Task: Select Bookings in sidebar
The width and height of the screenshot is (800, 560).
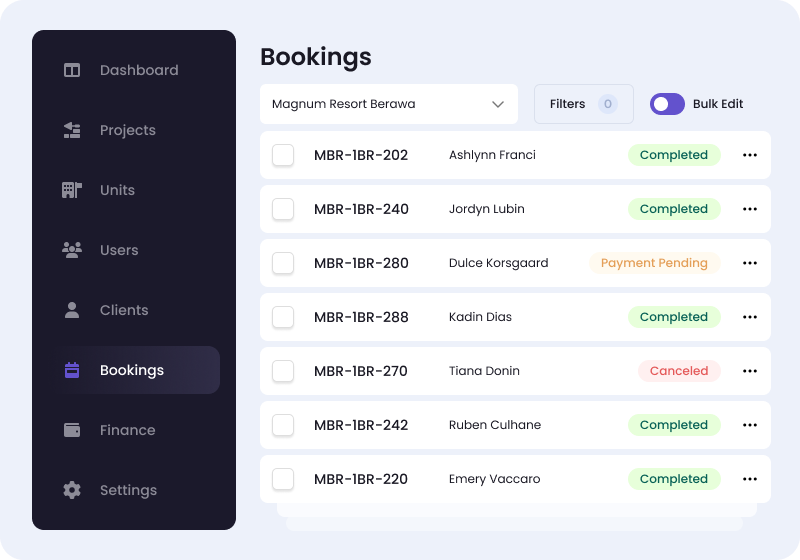Action: pyautogui.click(x=132, y=370)
